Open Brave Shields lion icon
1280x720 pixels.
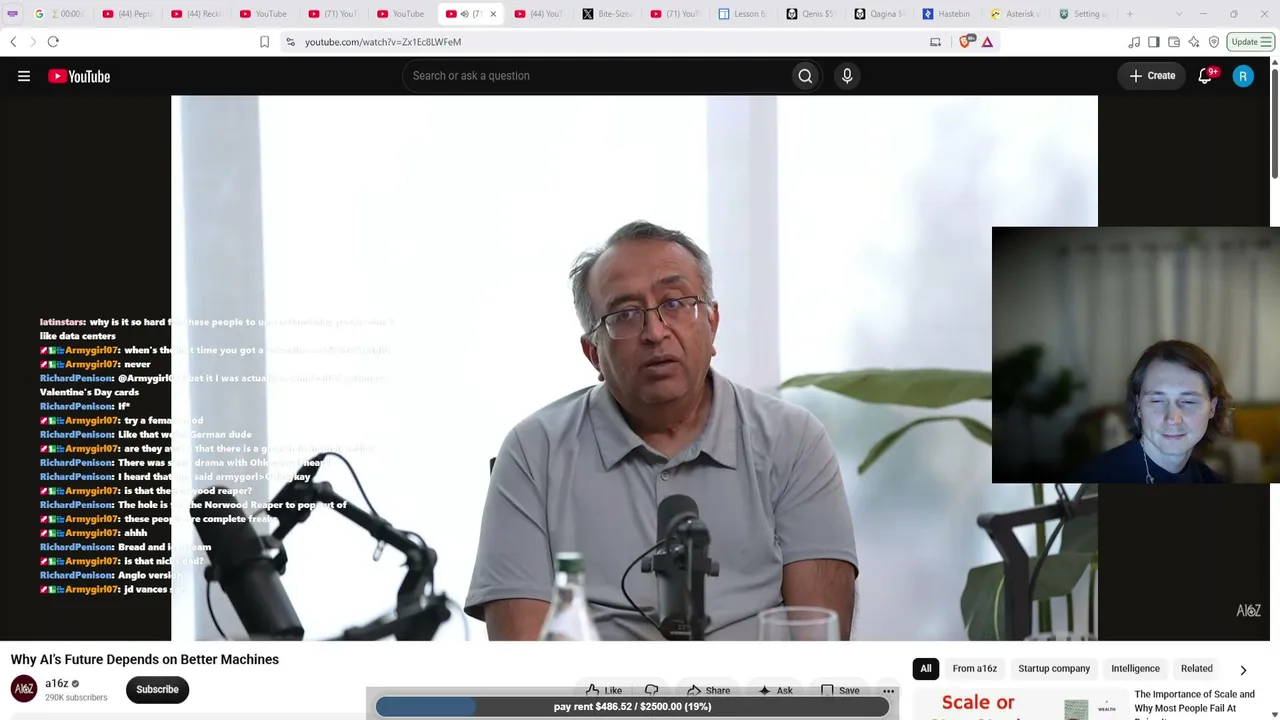pyautogui.click(x=966, y=42)
